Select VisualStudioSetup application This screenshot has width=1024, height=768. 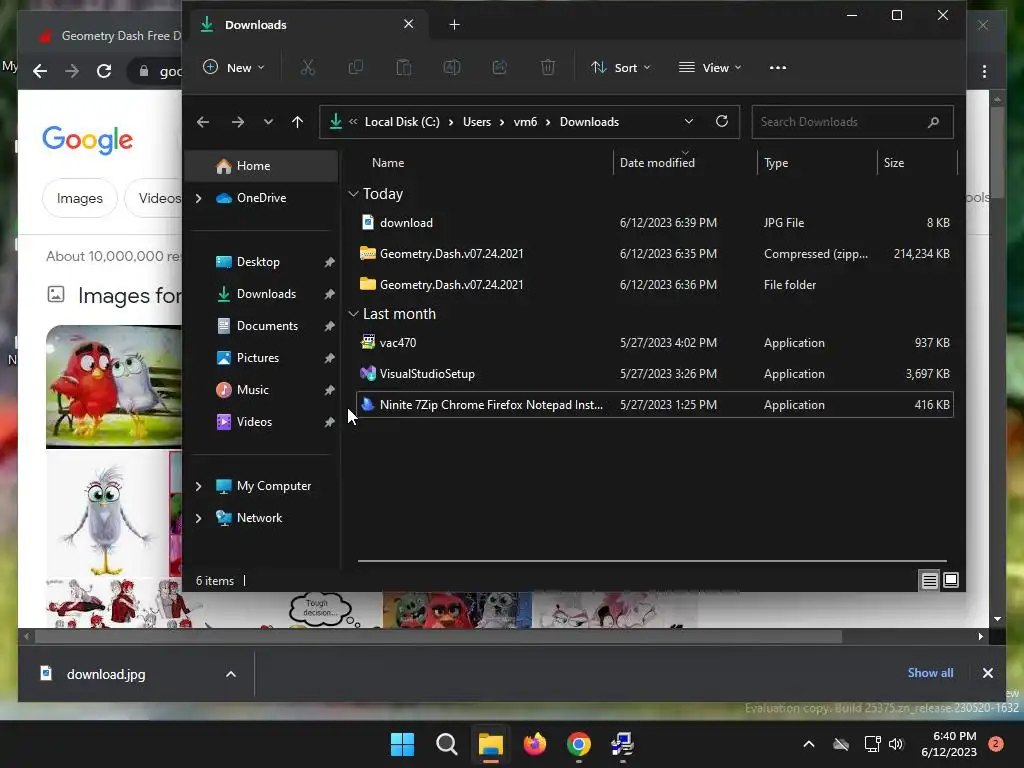click(654, 374)
